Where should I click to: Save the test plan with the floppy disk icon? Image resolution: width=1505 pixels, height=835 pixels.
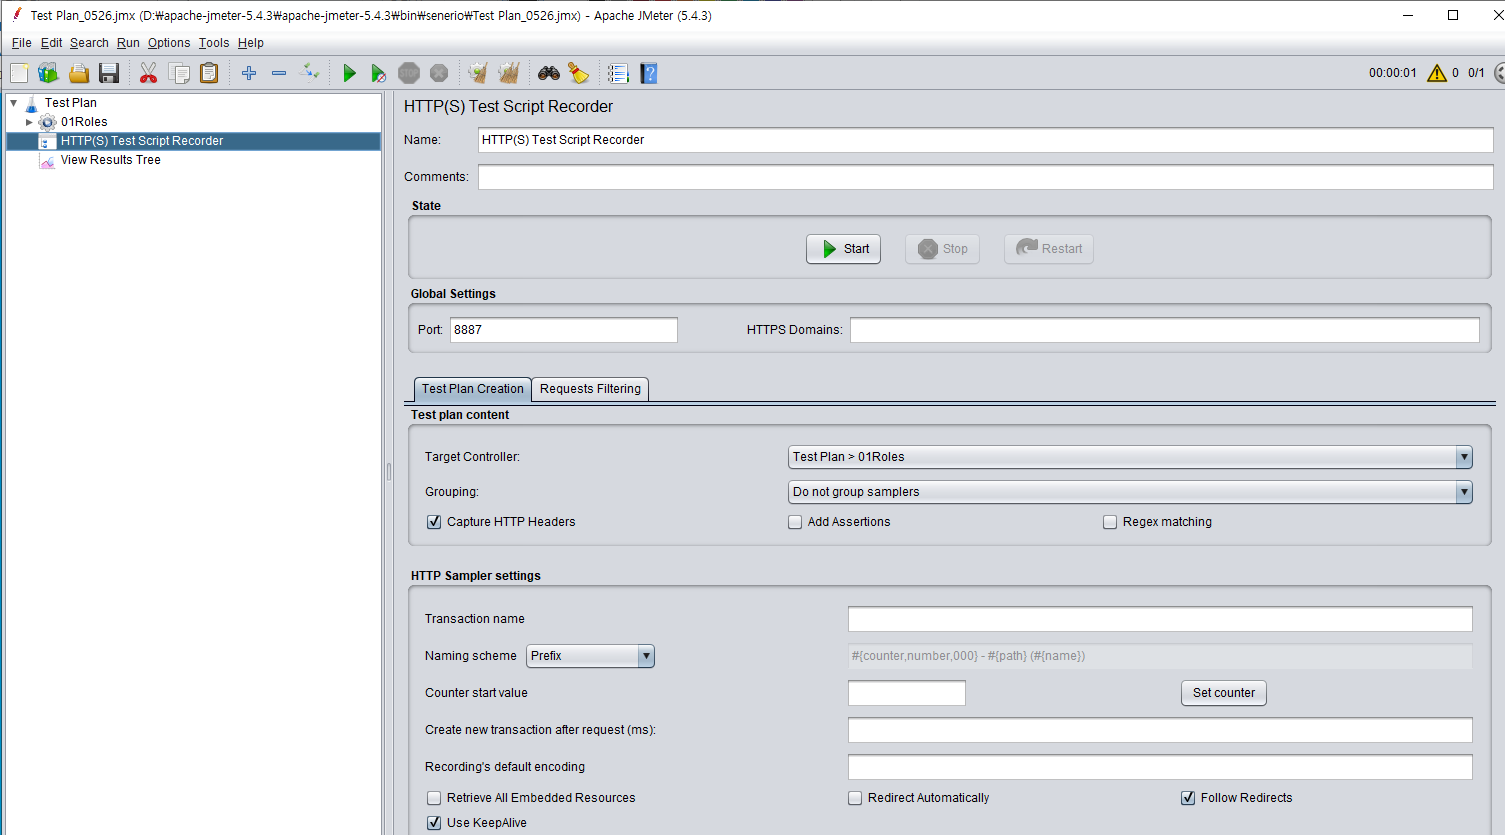[109, 73]
